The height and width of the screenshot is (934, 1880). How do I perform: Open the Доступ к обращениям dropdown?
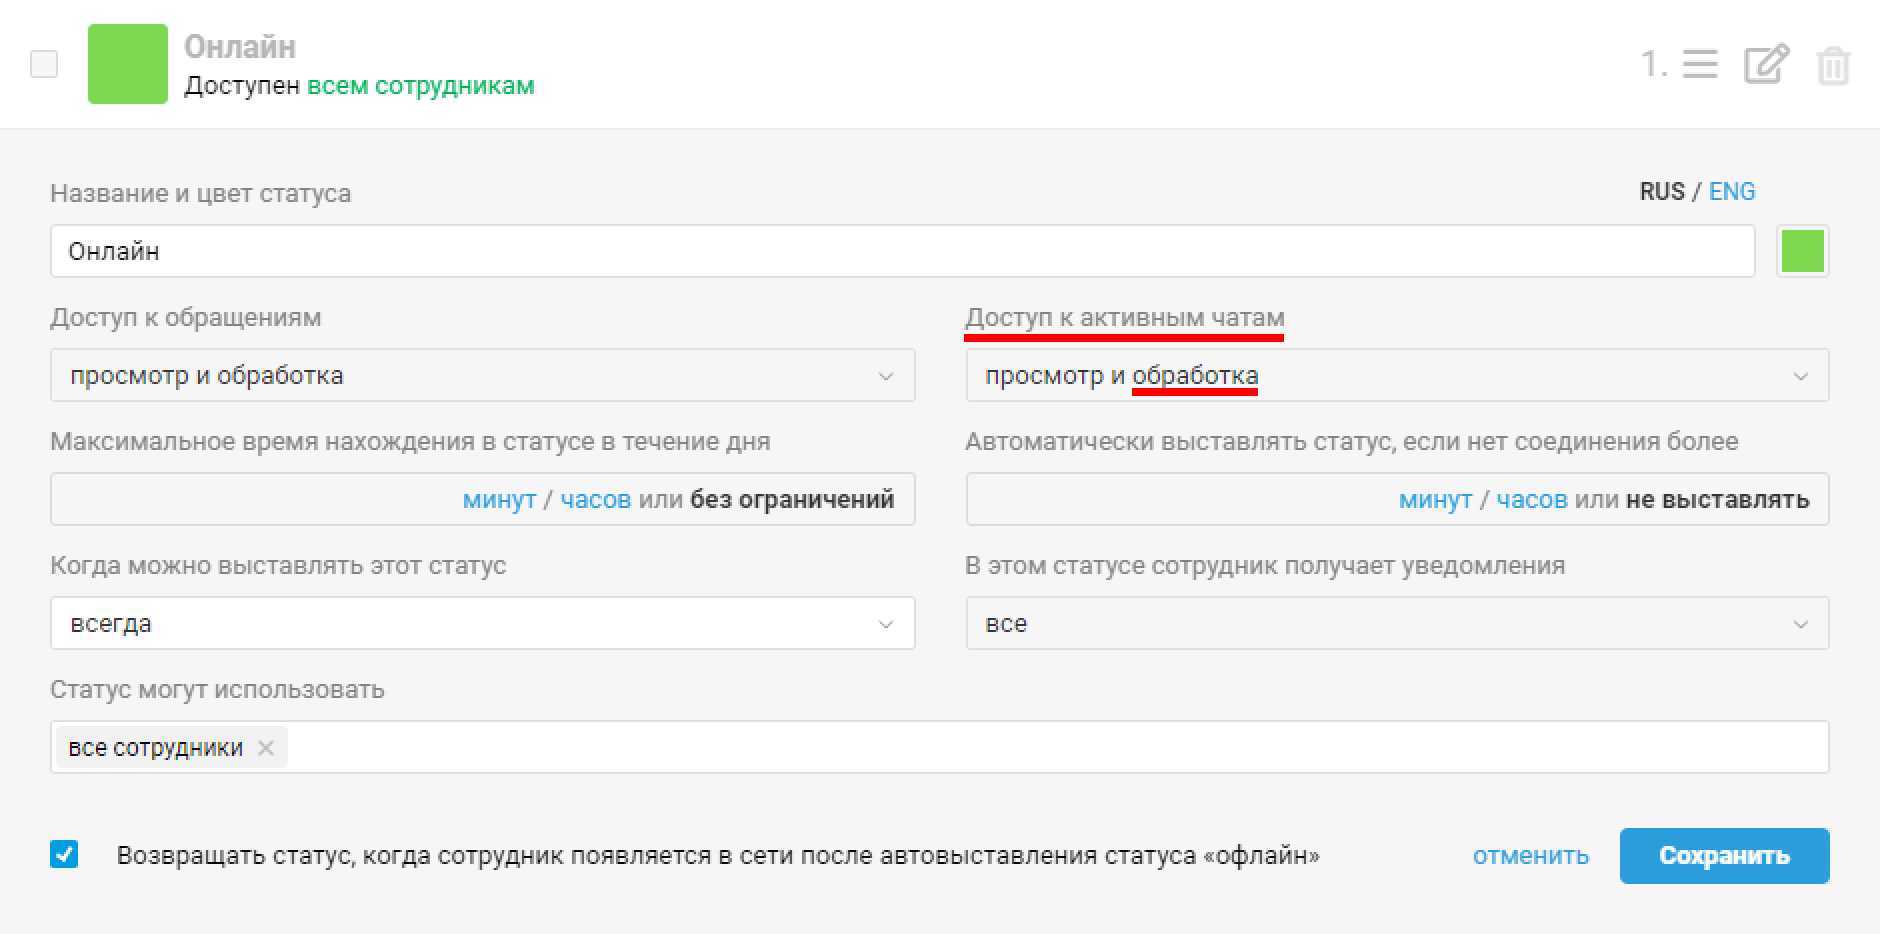pos(482,375)
